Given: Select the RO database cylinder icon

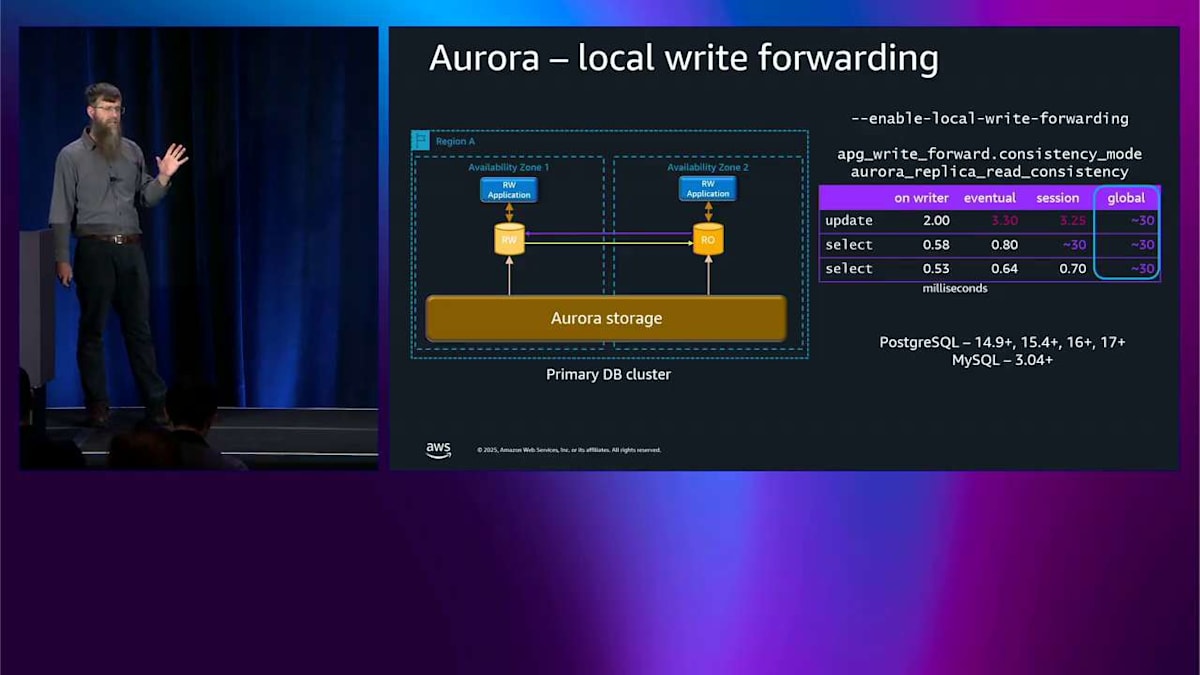Looking at the screenshot, I should pos(708,239).
